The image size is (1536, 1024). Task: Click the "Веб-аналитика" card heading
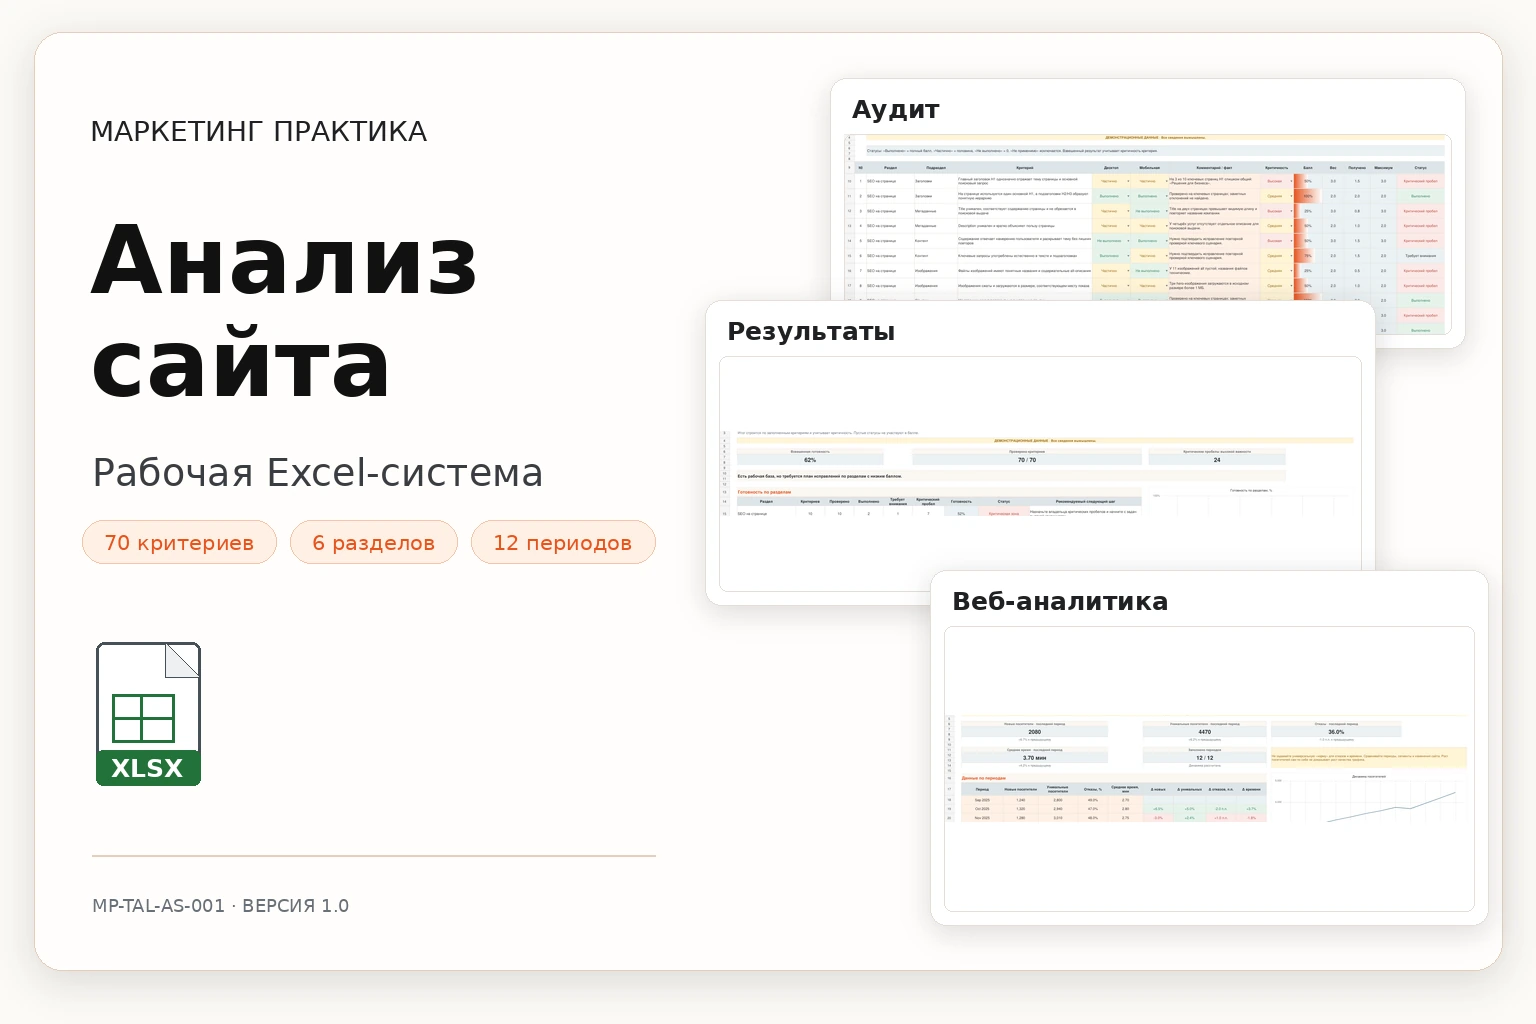point(1060,601)
